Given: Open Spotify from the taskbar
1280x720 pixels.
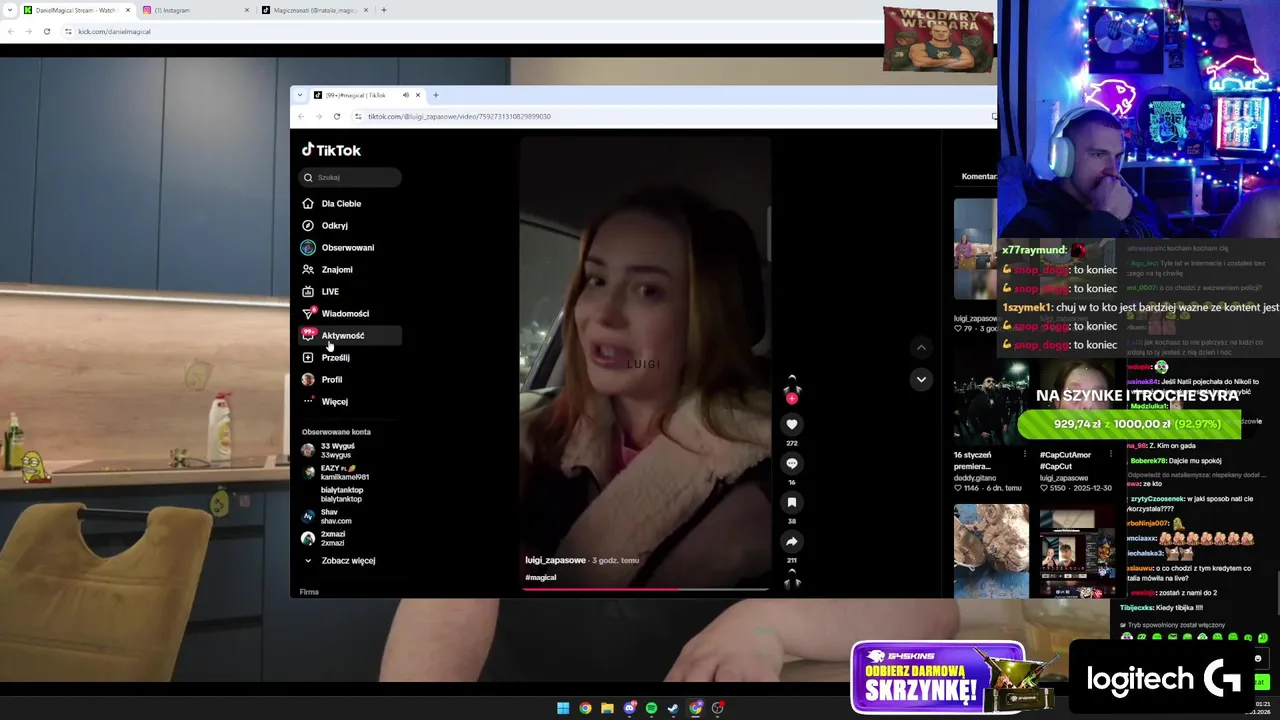Looking at the screenshot, I should [651, 708].
